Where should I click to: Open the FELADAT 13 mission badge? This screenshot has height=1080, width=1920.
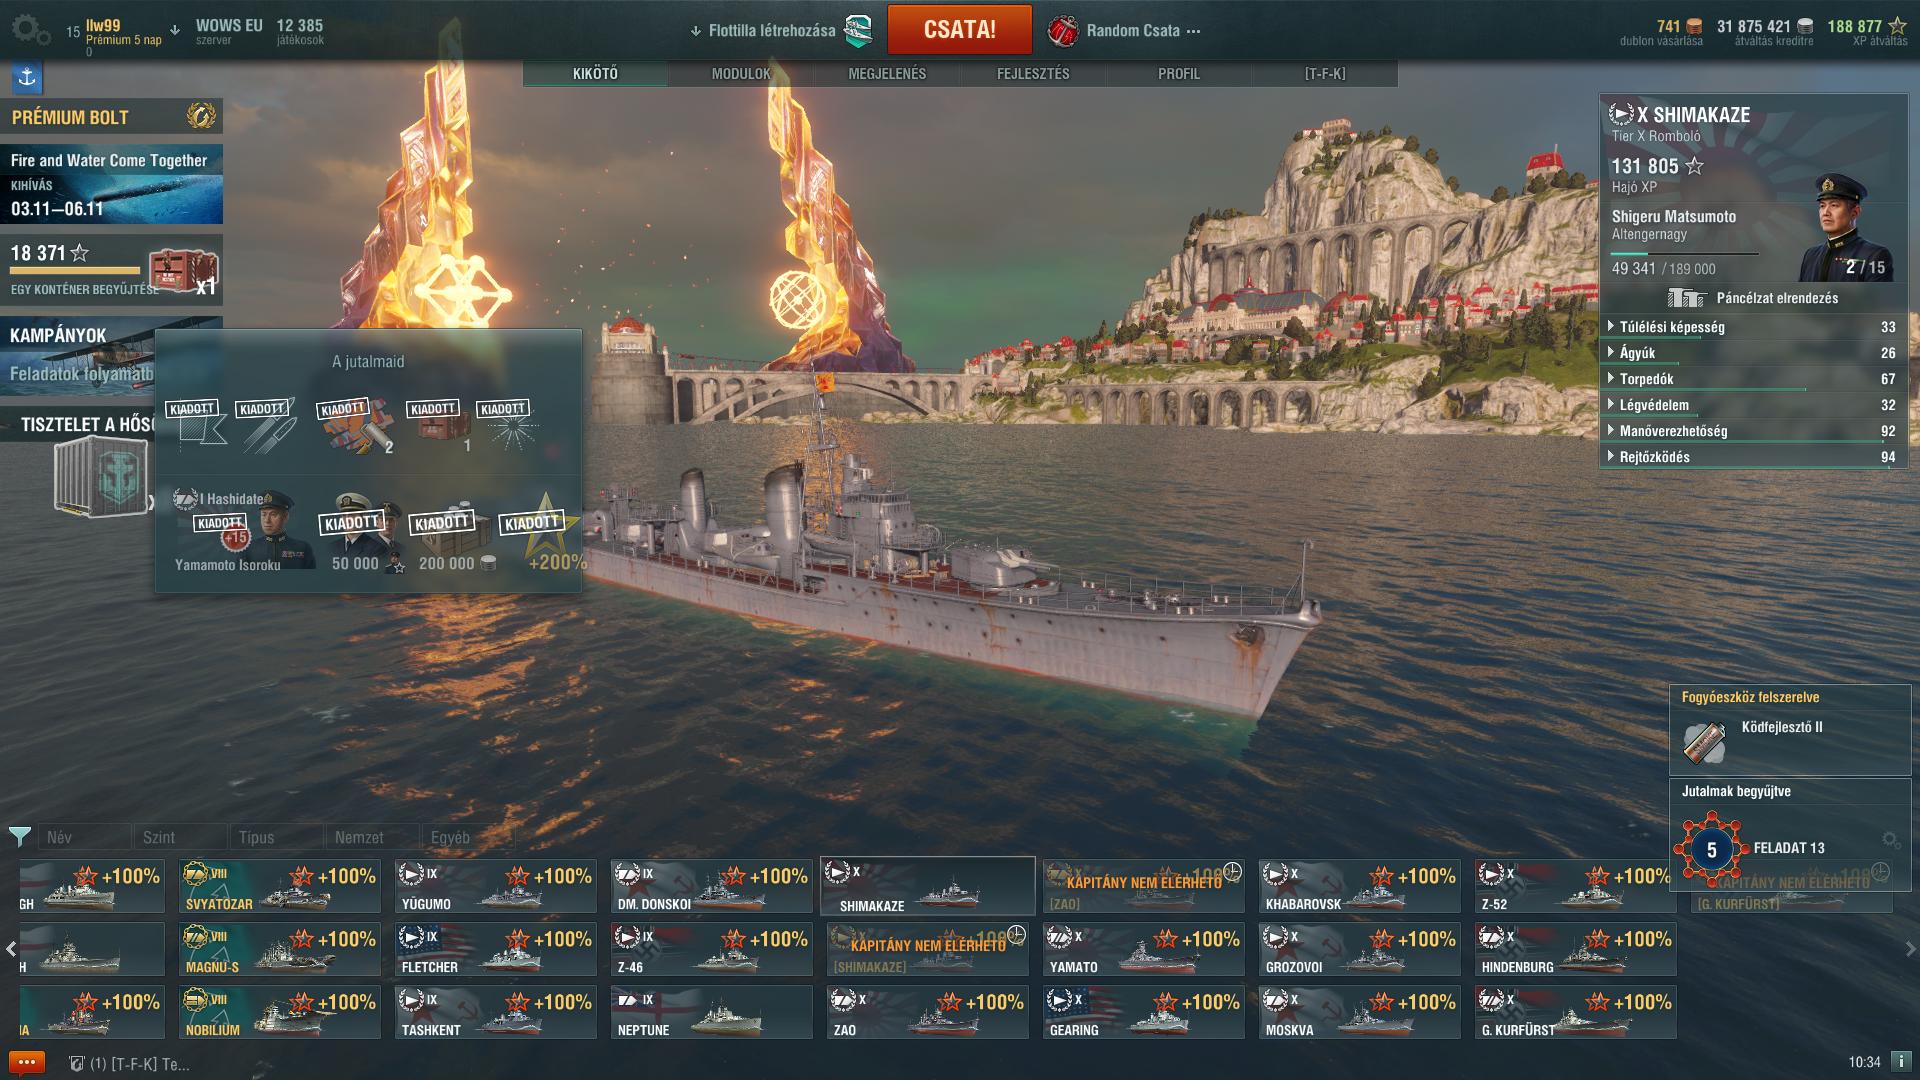click(x=1711, y=849)
